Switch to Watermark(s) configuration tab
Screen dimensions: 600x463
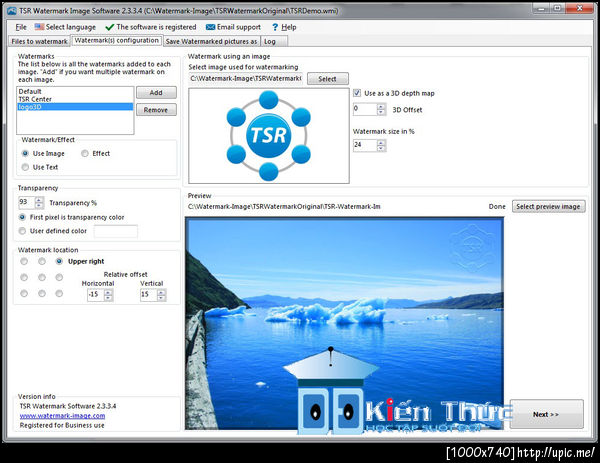click(116, 40)
